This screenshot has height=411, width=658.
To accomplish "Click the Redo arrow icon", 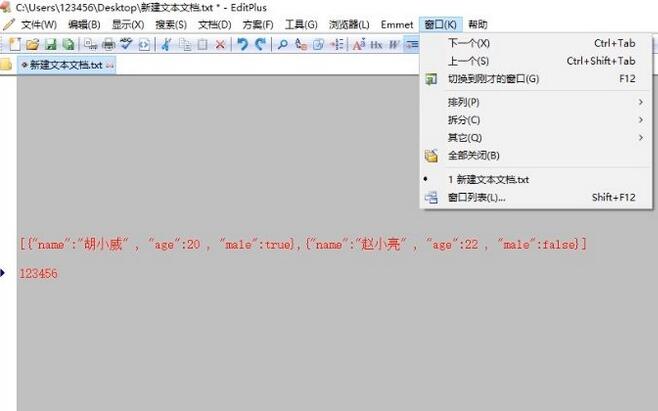I will 261,44.
